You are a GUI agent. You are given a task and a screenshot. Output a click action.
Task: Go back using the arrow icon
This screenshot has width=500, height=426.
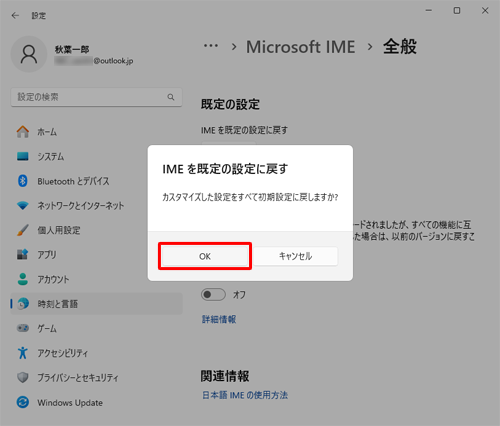point(15,16)
